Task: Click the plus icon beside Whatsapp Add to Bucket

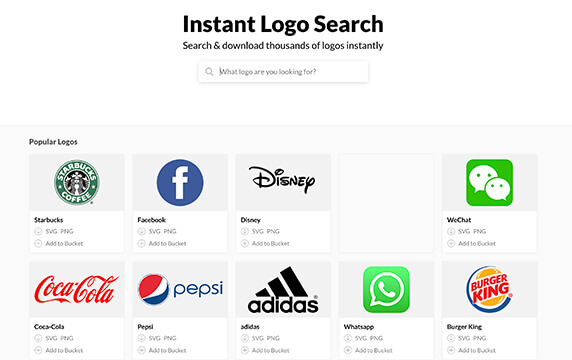Action: point(348,350)
